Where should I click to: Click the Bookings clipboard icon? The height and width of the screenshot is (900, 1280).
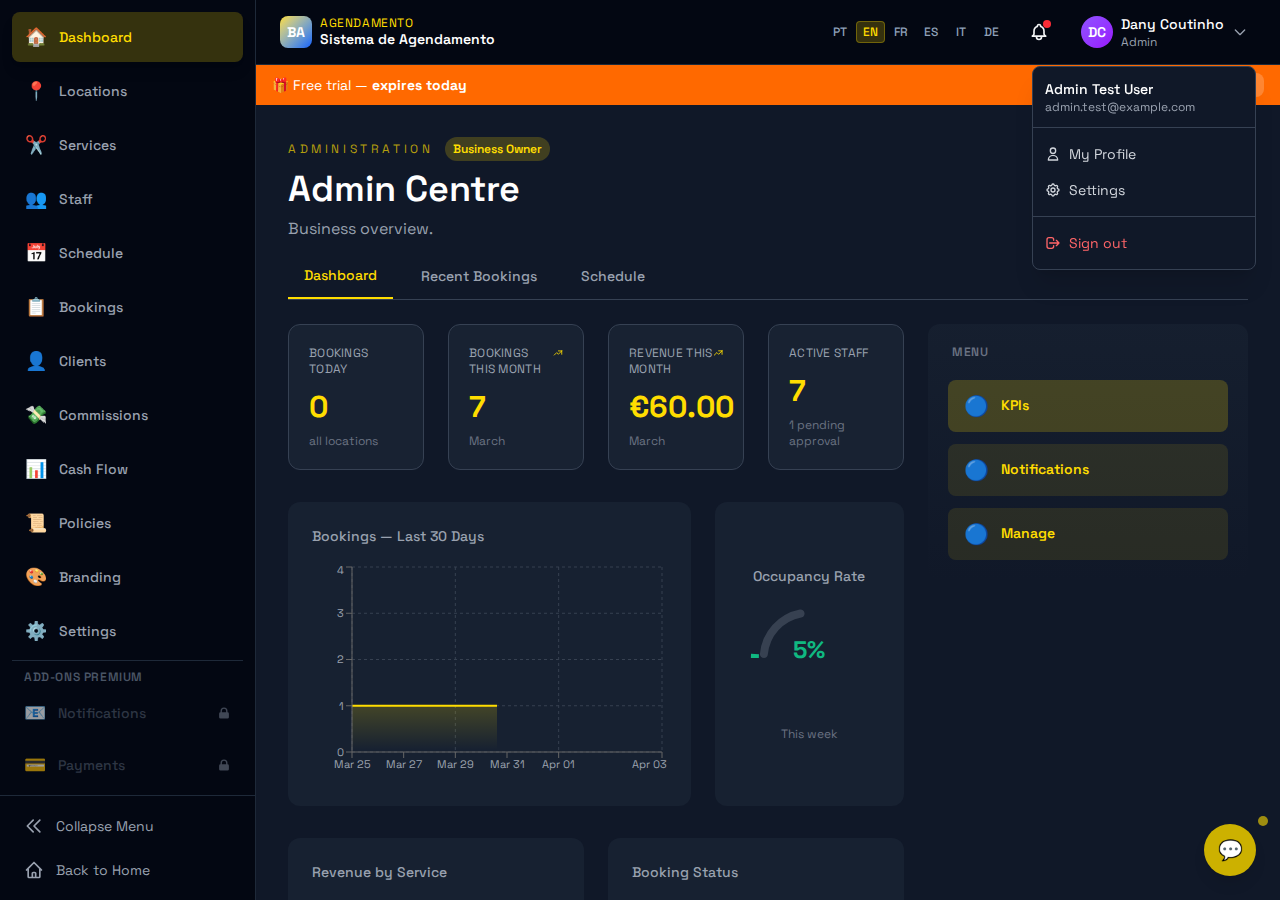36,307
